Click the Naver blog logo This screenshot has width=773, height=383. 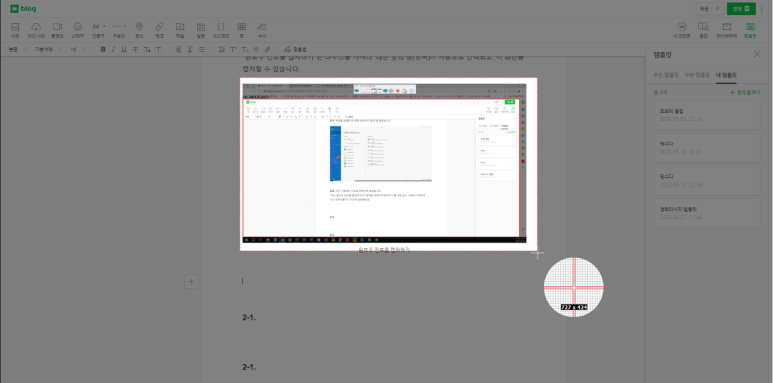23,8
